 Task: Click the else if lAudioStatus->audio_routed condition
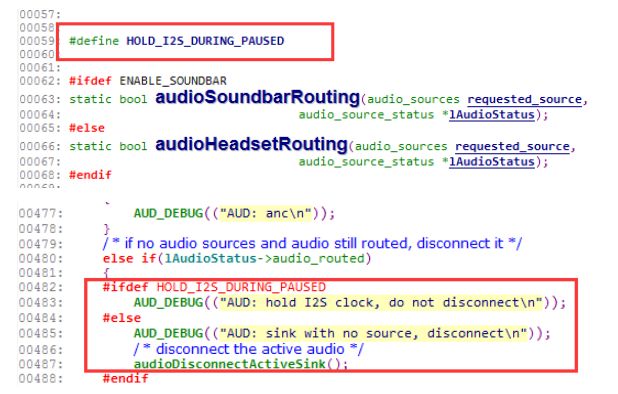point(237,259)
